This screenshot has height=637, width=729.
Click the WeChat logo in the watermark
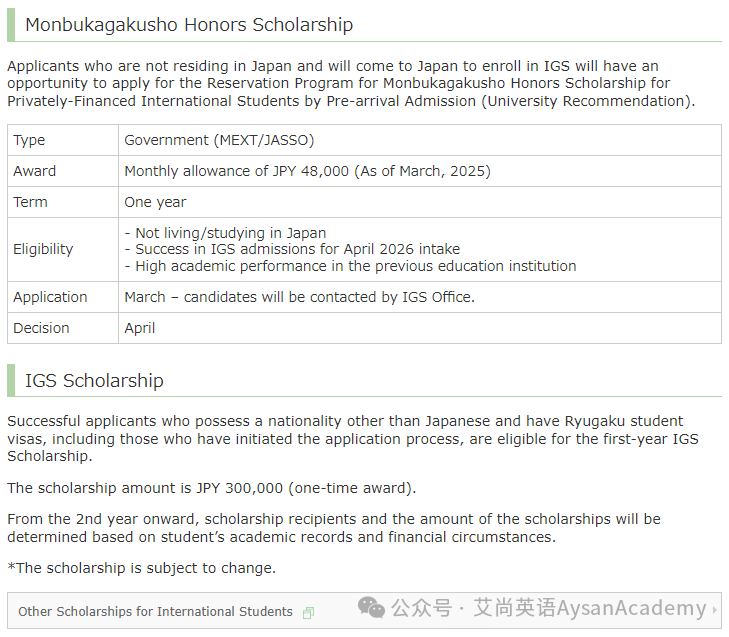click(371, 608)
